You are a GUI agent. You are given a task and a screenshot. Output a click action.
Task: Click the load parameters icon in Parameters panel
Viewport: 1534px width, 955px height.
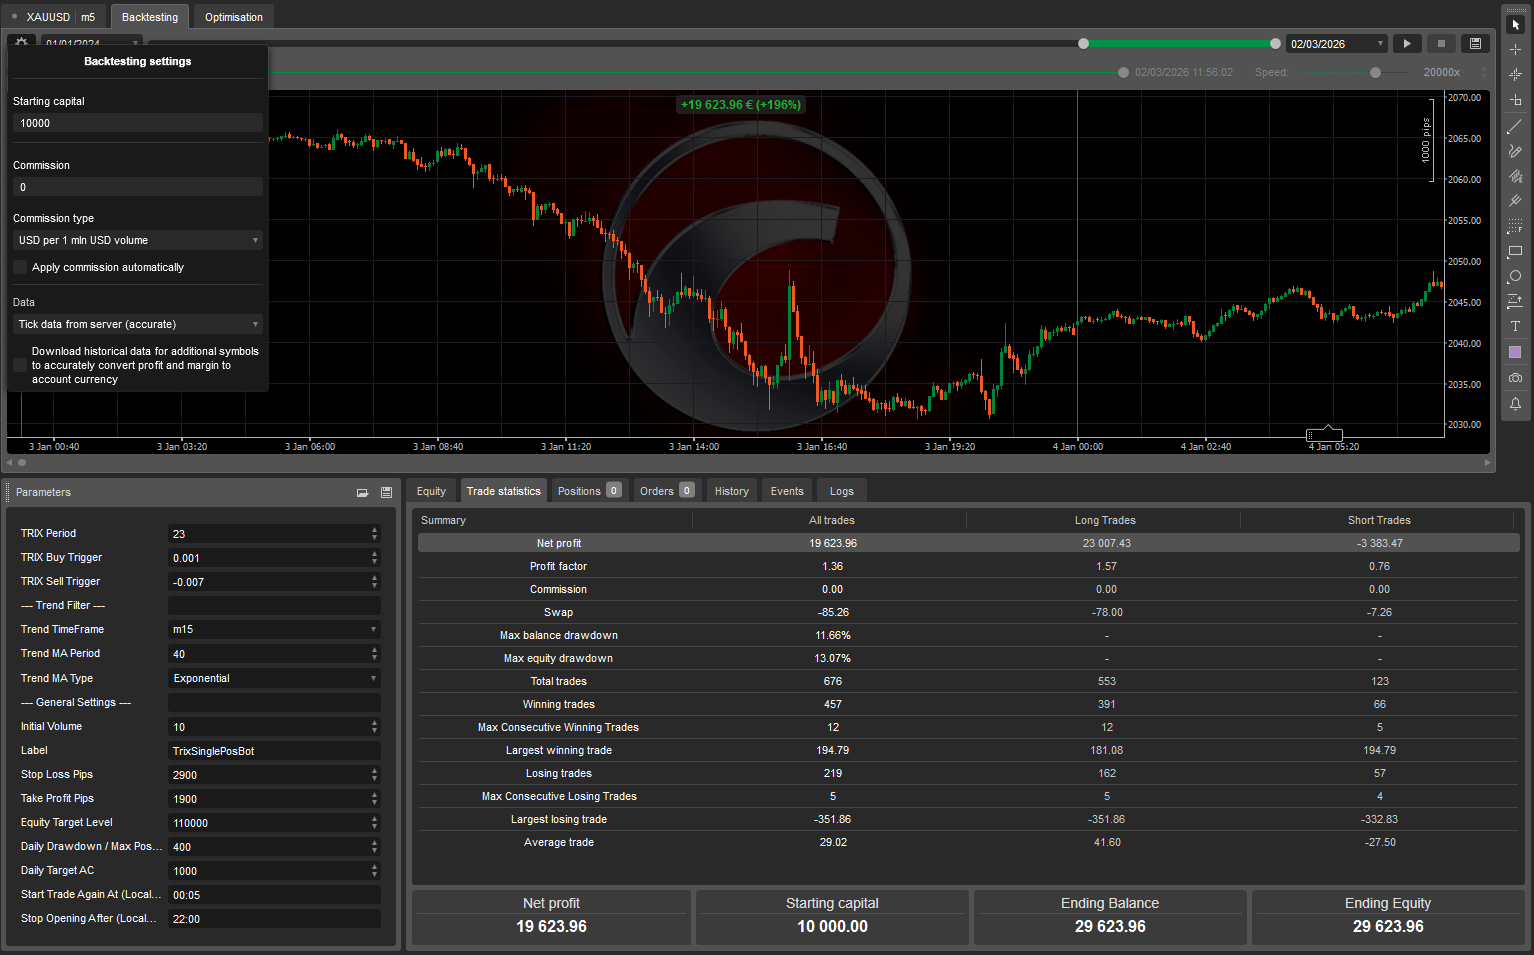[x=362, y=492]
